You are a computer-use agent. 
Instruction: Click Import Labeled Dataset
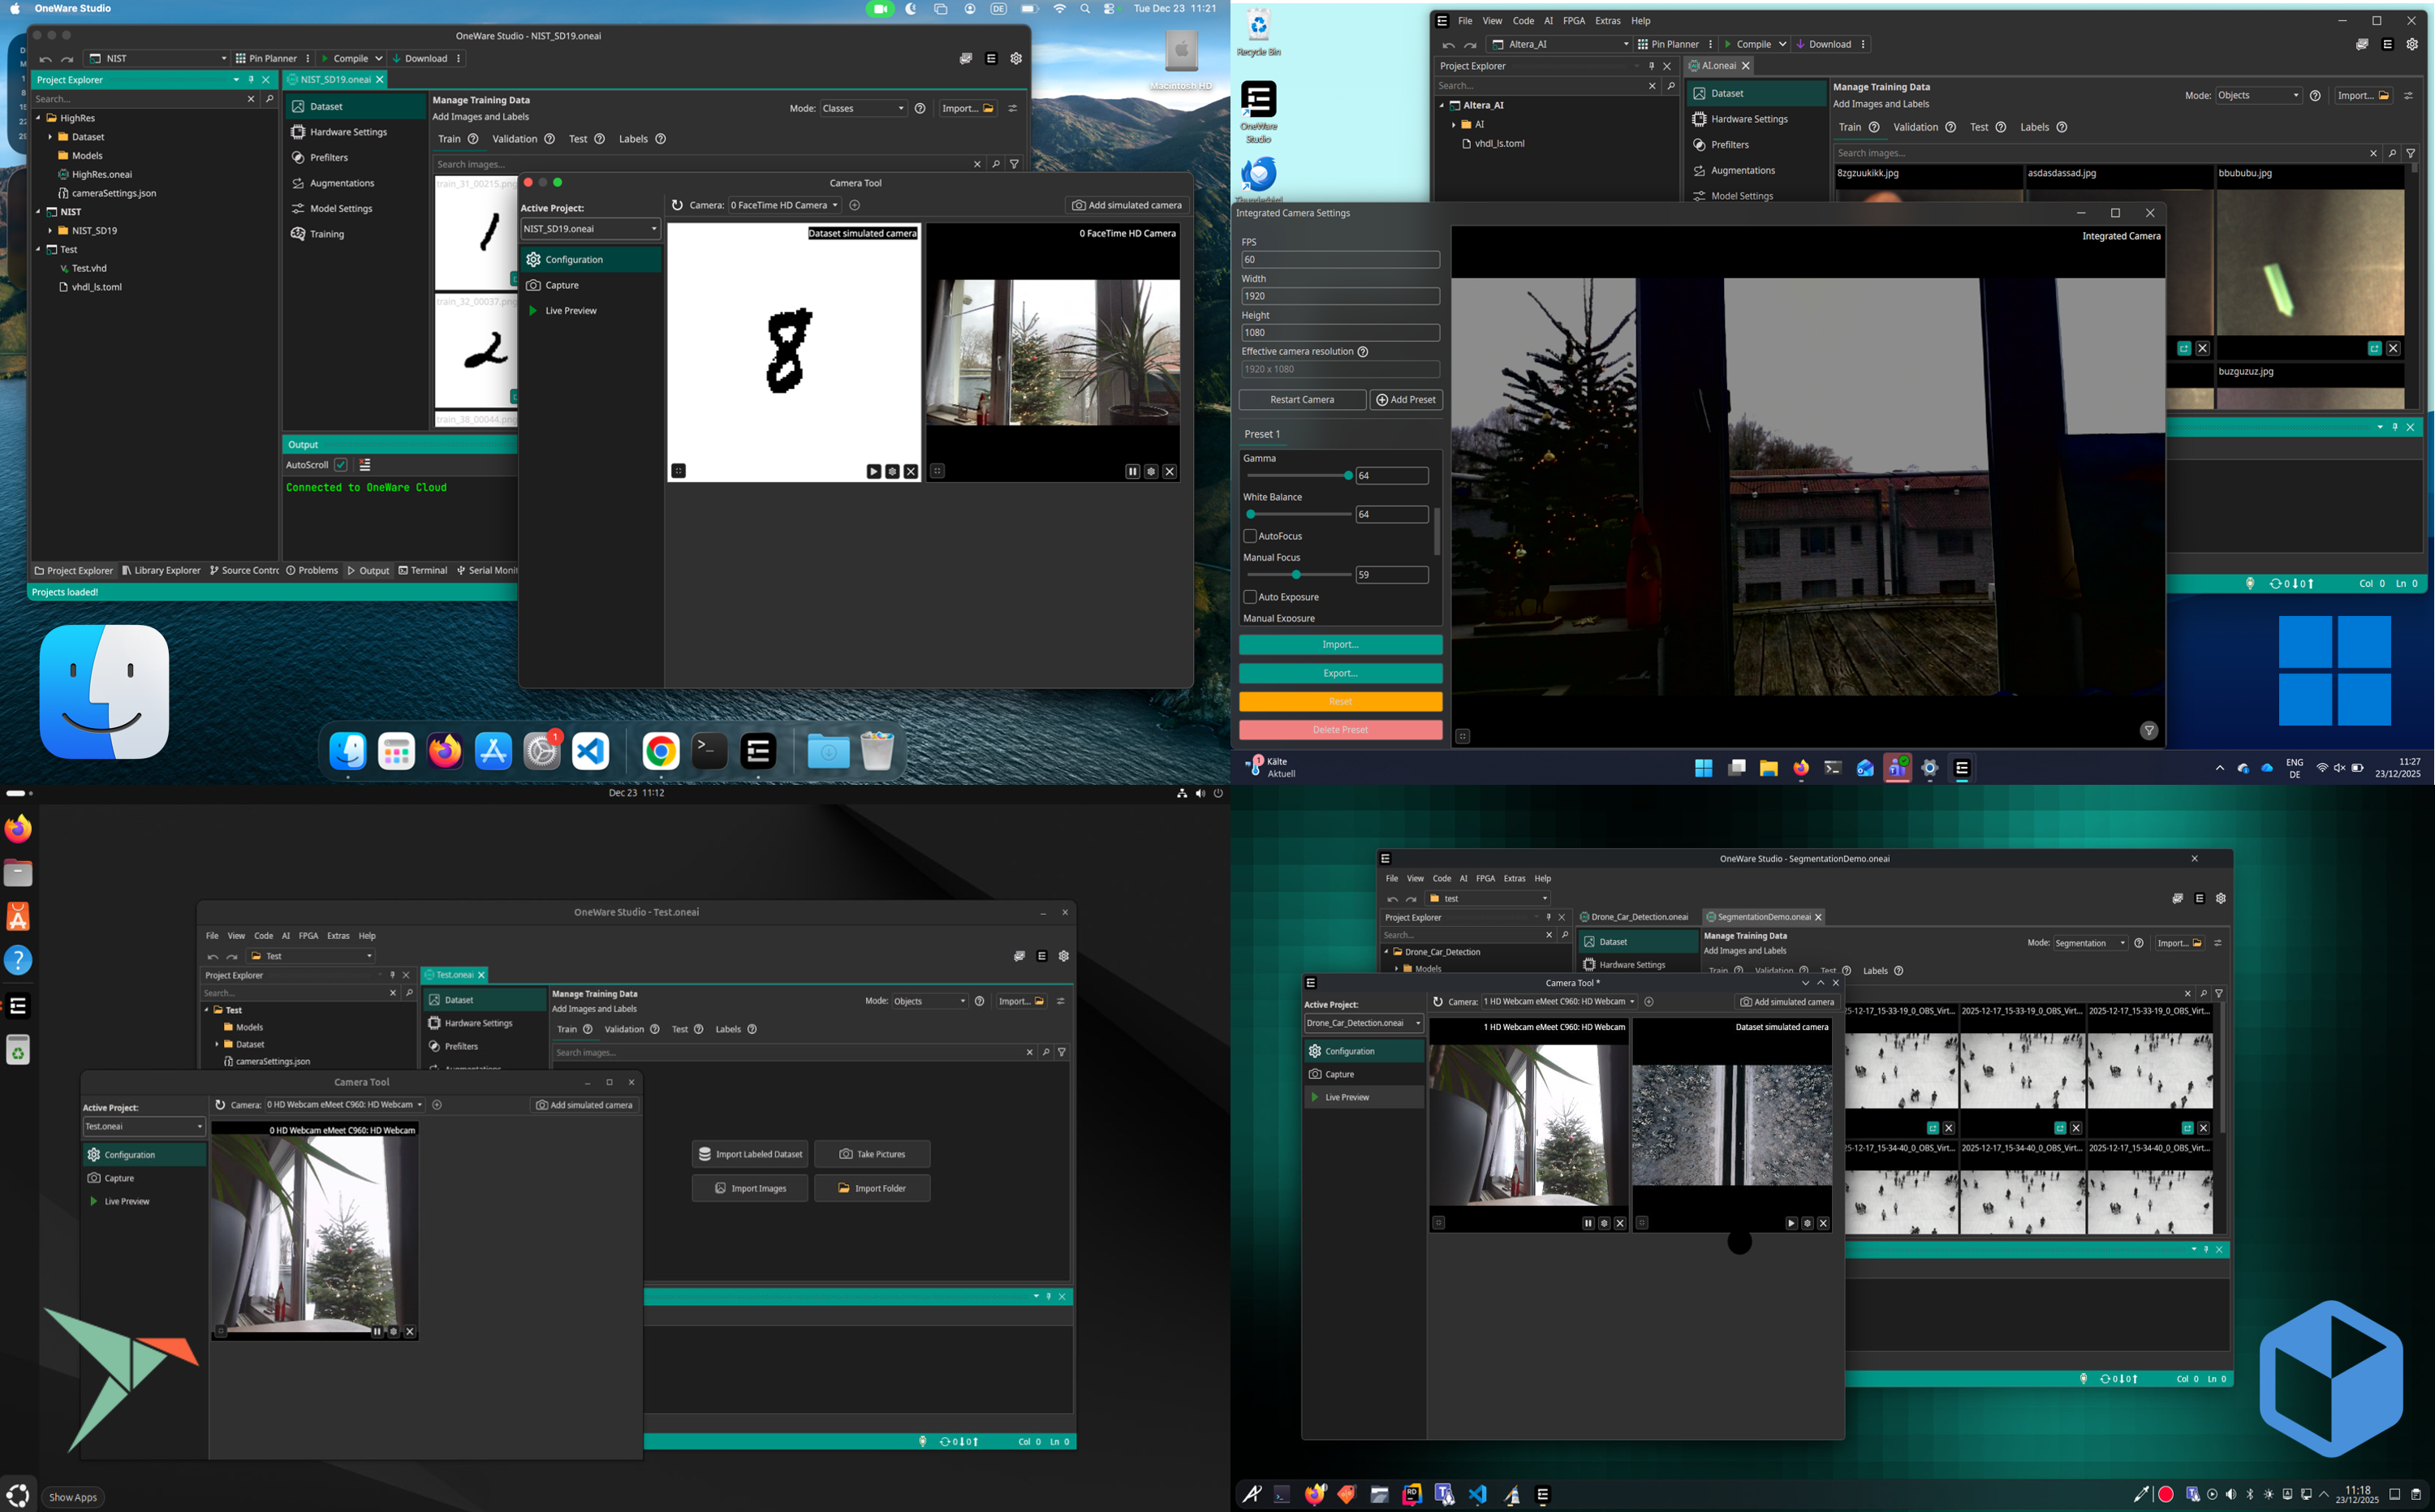pyautogui.click(x=749, y=1153)
